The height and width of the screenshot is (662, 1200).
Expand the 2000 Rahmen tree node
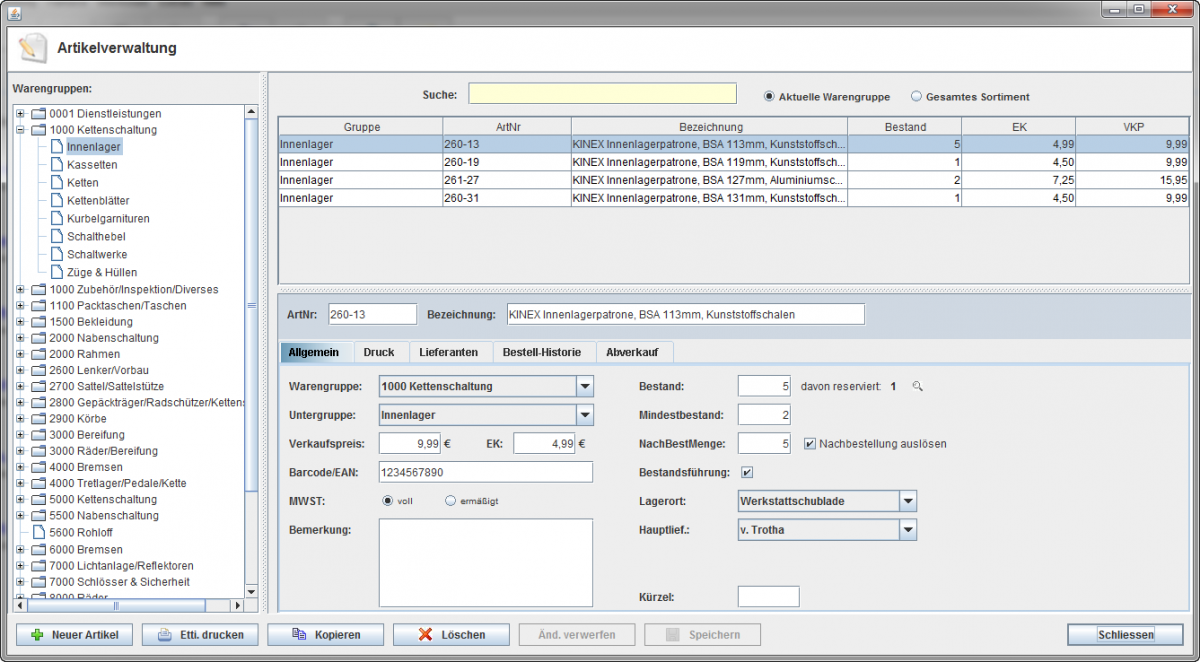coord(21,354)
